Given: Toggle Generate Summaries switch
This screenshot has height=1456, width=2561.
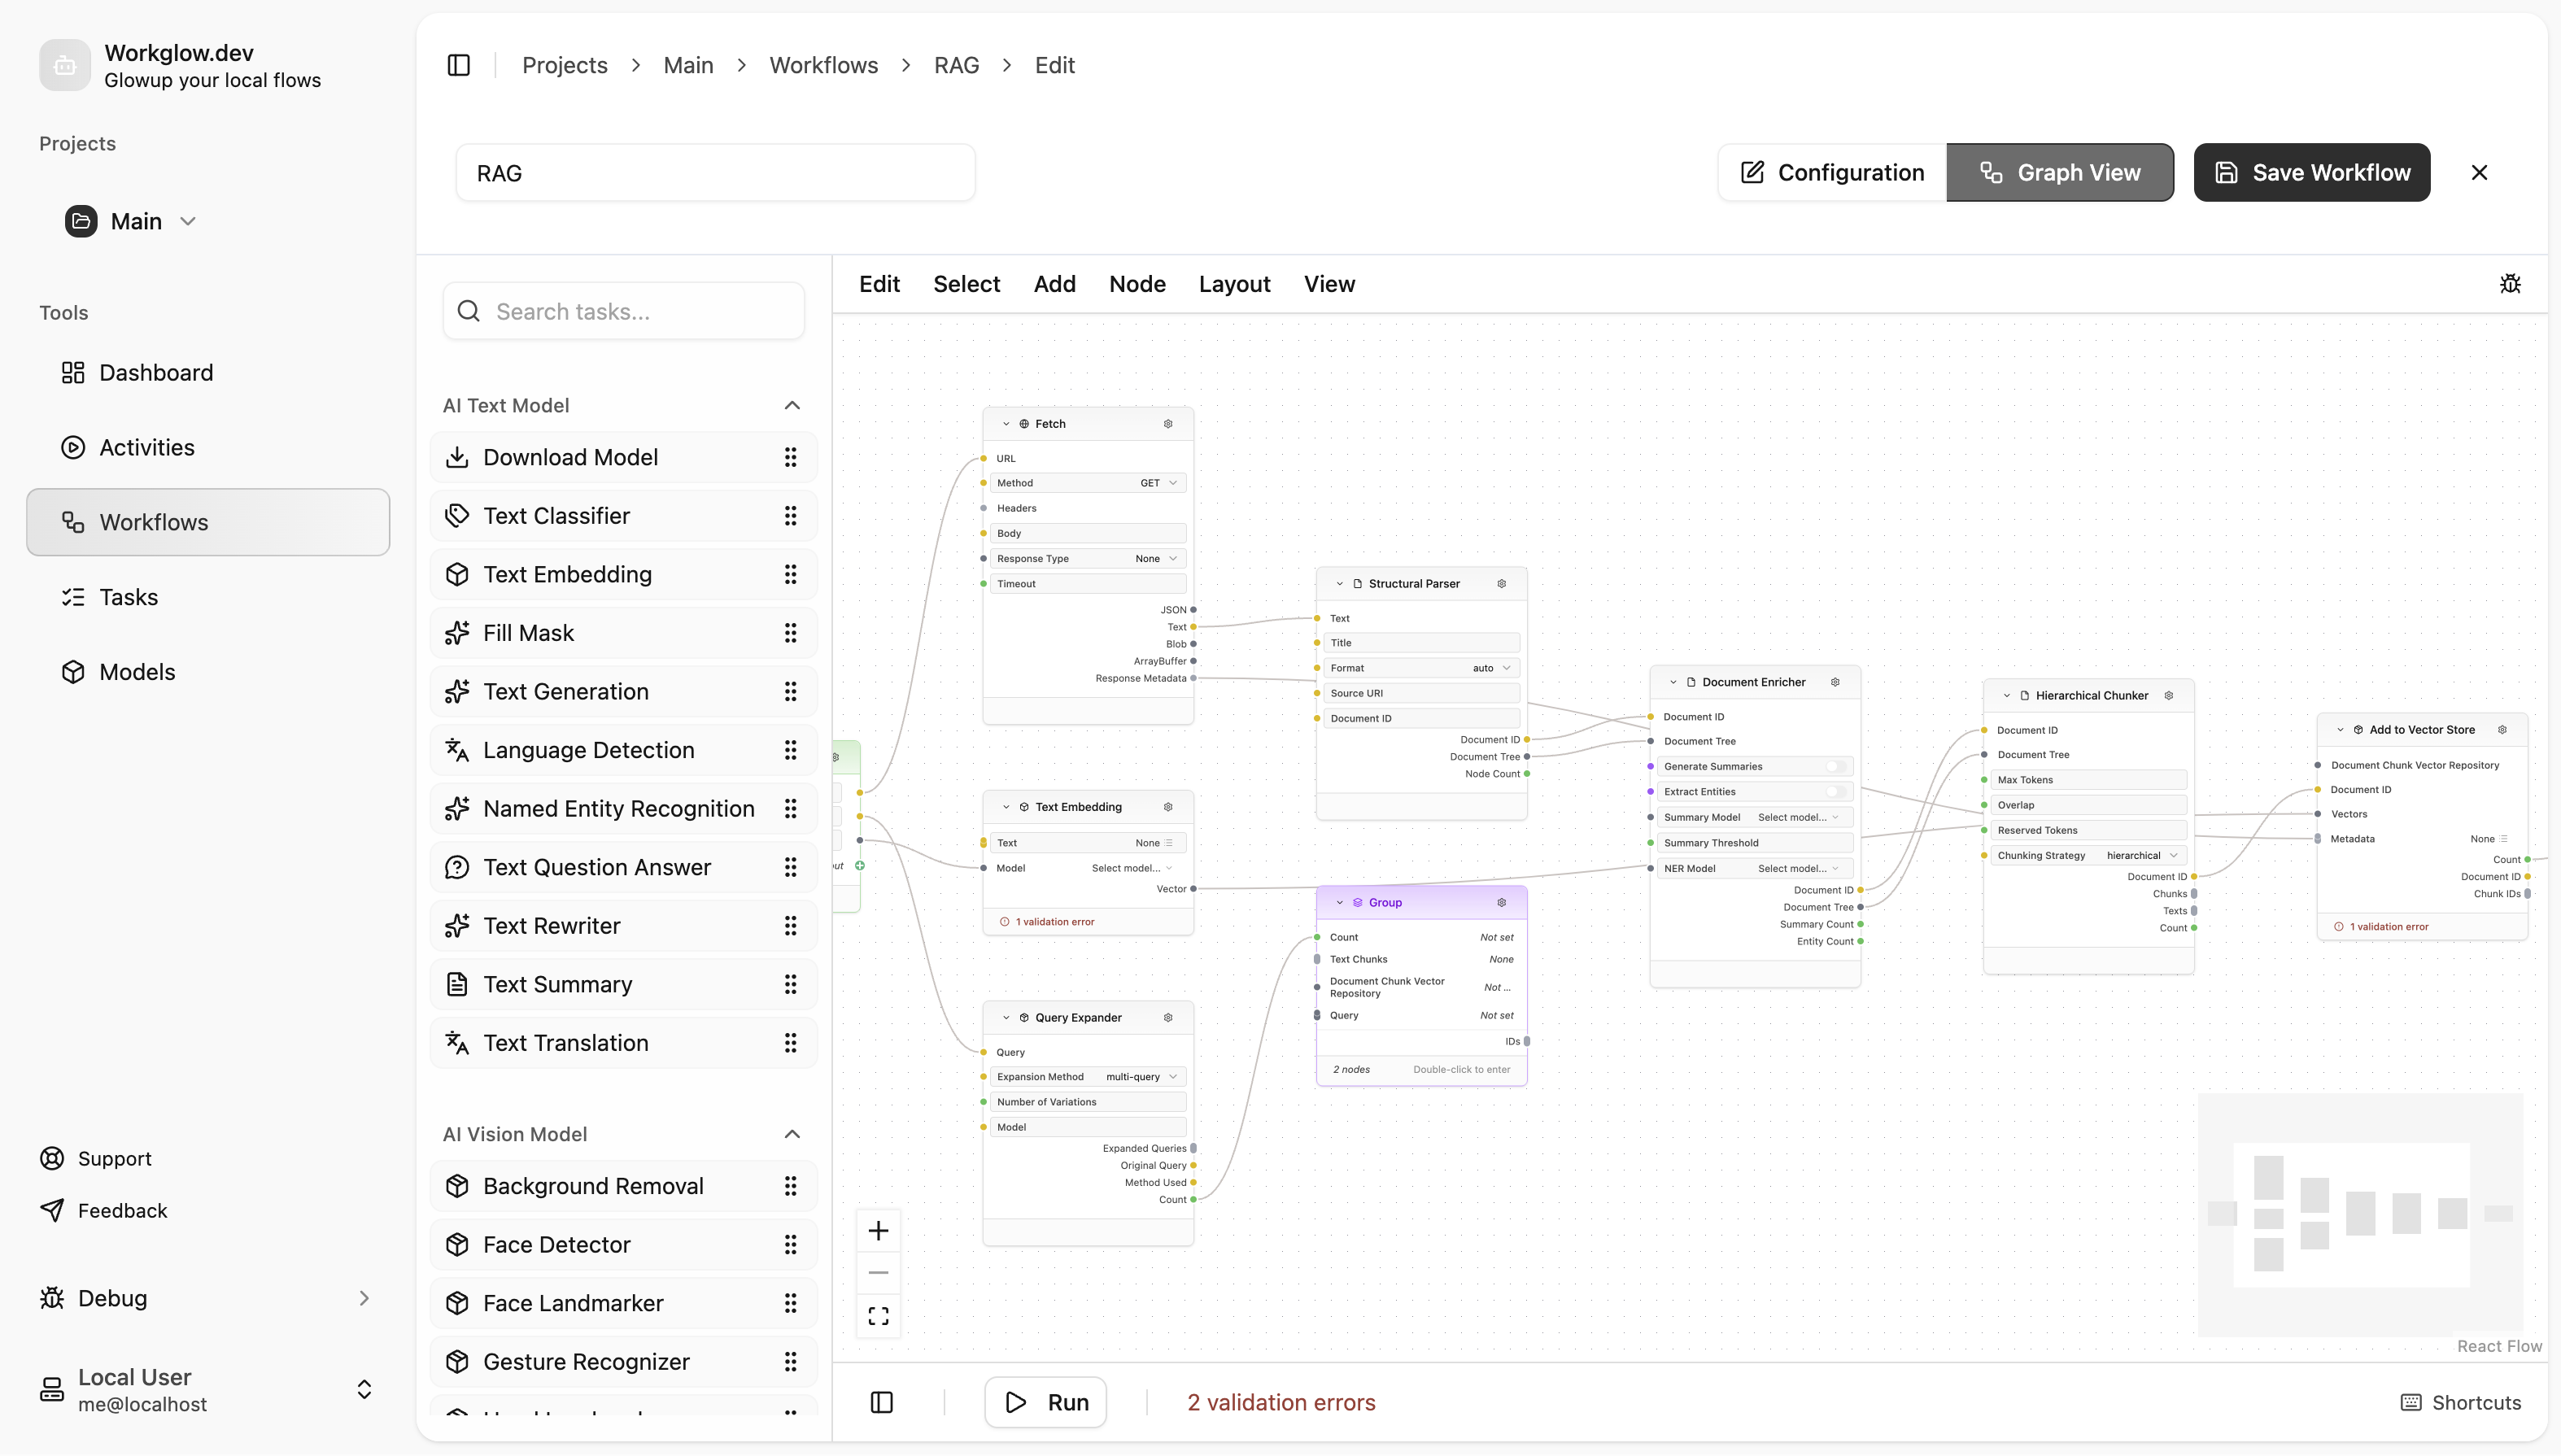Looking at the screenshot, I should point(1836,767).
